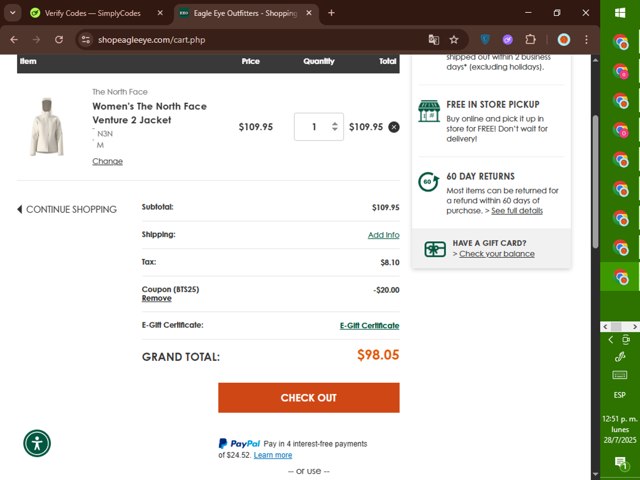This screenshot has width=640, height=480.
Task: Click the taskbar clock showing 12:51 p. m.
Action: point(620,429)
